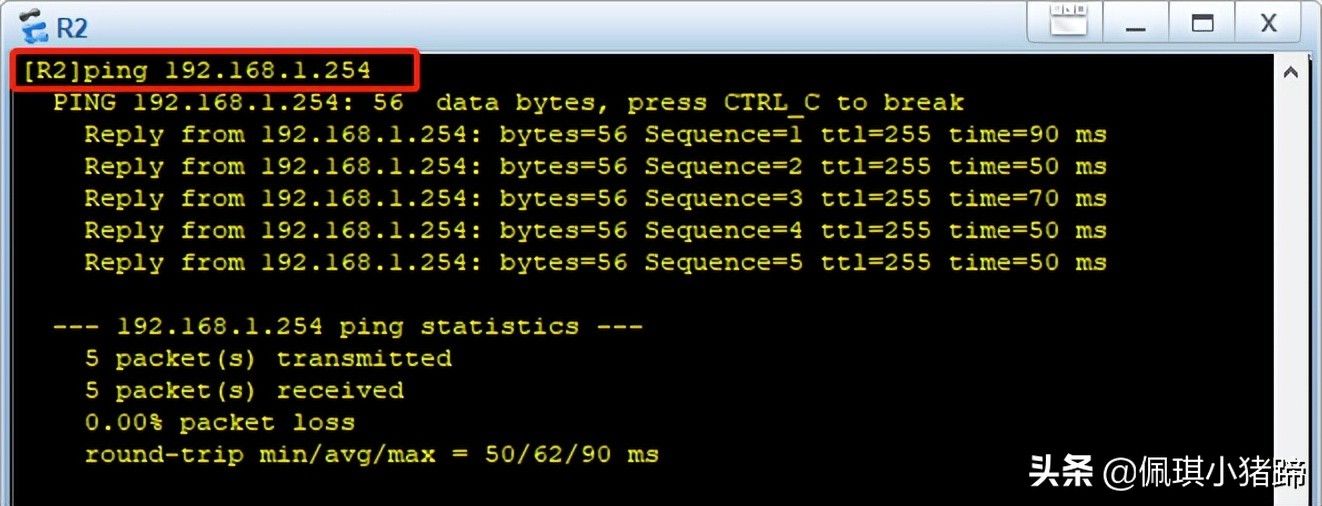Click the "5 packet(s) received" line
The image size is (1322, 506).
click(244, 390)
